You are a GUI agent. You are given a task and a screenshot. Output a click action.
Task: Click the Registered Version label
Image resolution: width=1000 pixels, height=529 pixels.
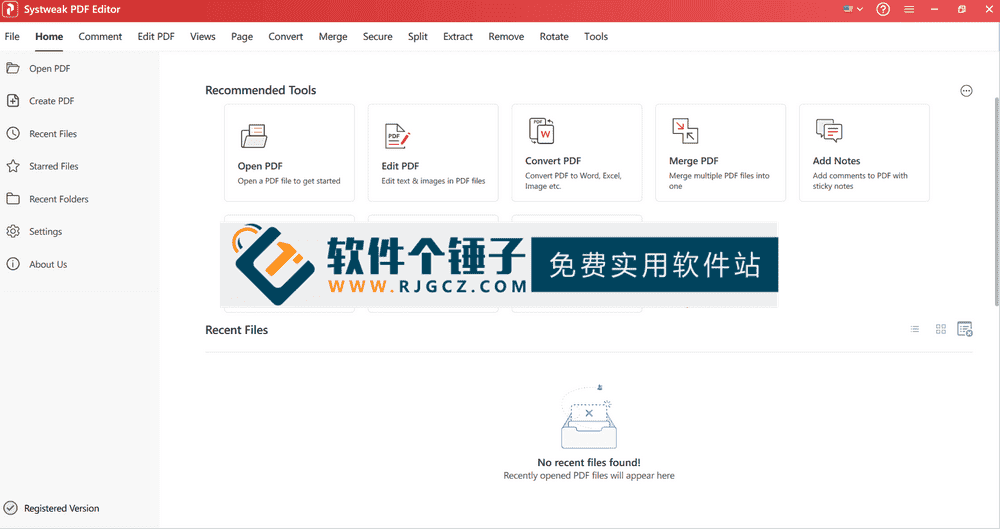pyautogui.click(x=62, y=509)
